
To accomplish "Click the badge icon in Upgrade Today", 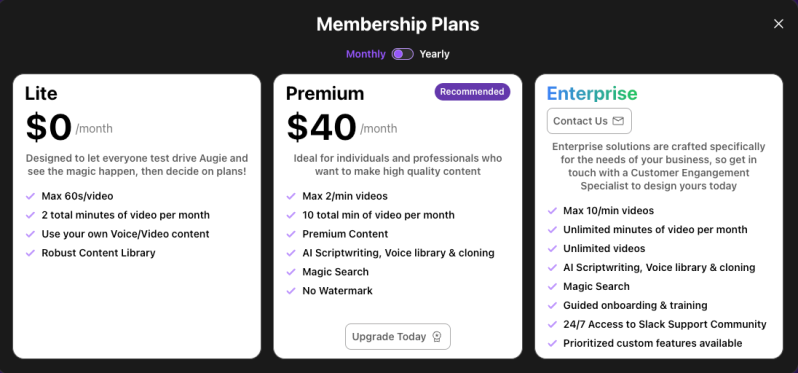I will (436, 337).
